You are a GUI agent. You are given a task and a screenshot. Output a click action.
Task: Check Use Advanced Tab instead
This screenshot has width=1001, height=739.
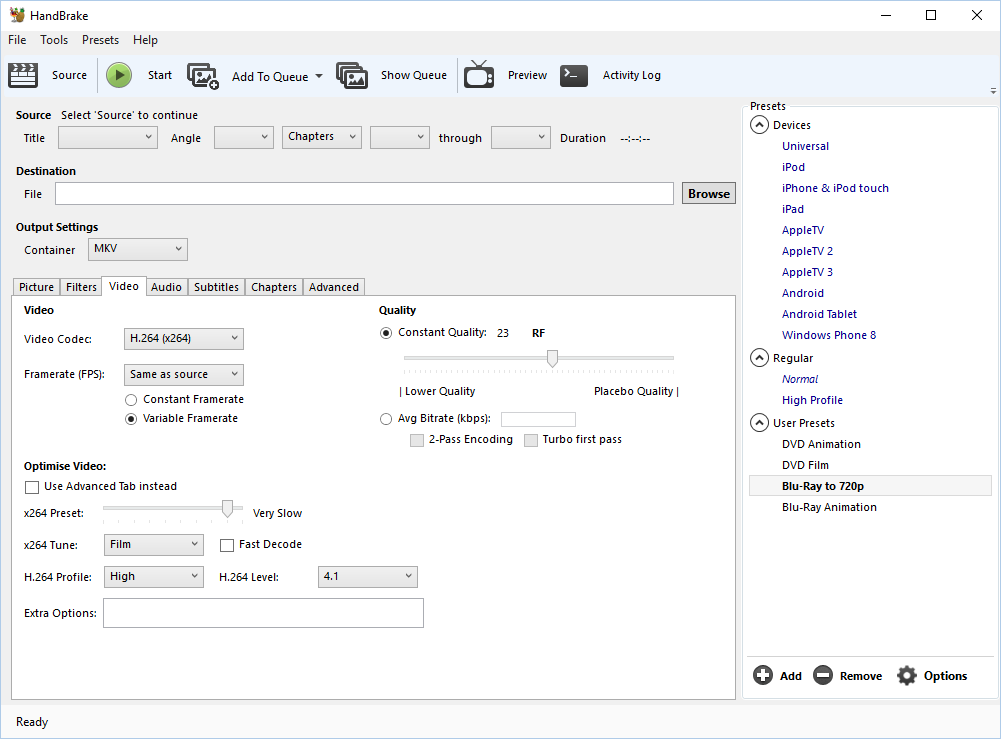(32, 487)
